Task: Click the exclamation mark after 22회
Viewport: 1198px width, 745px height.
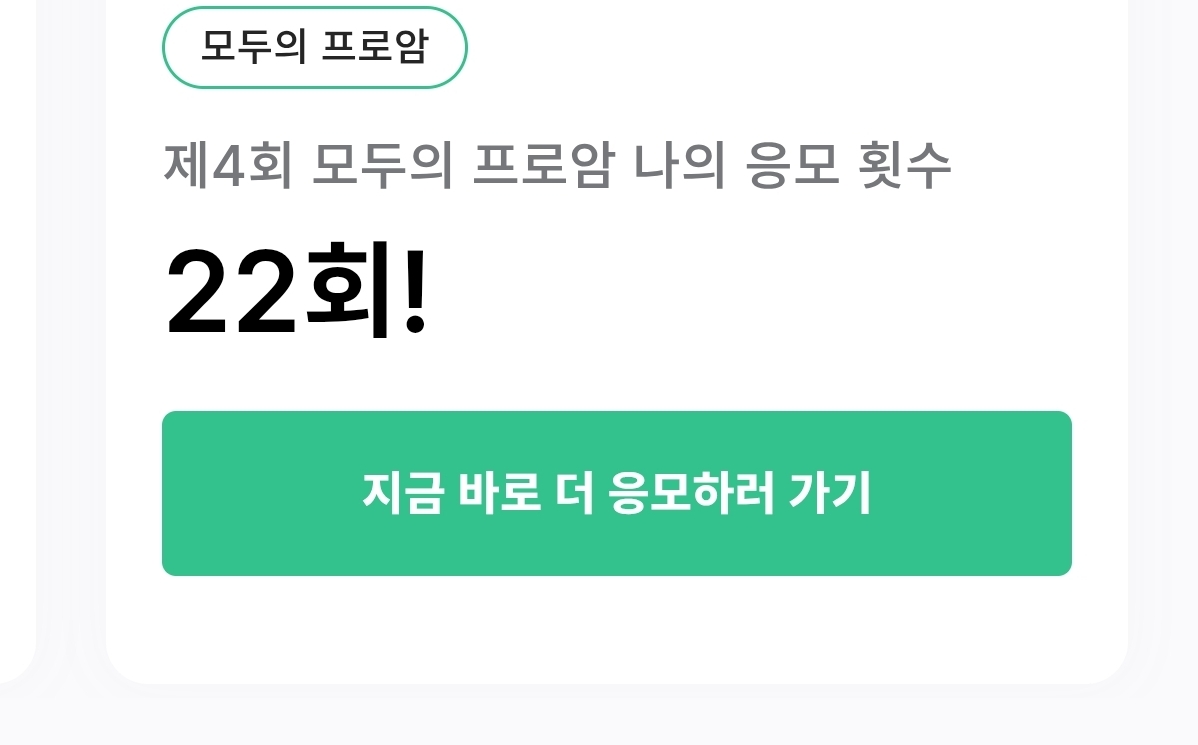Action: tap(415, 291)
